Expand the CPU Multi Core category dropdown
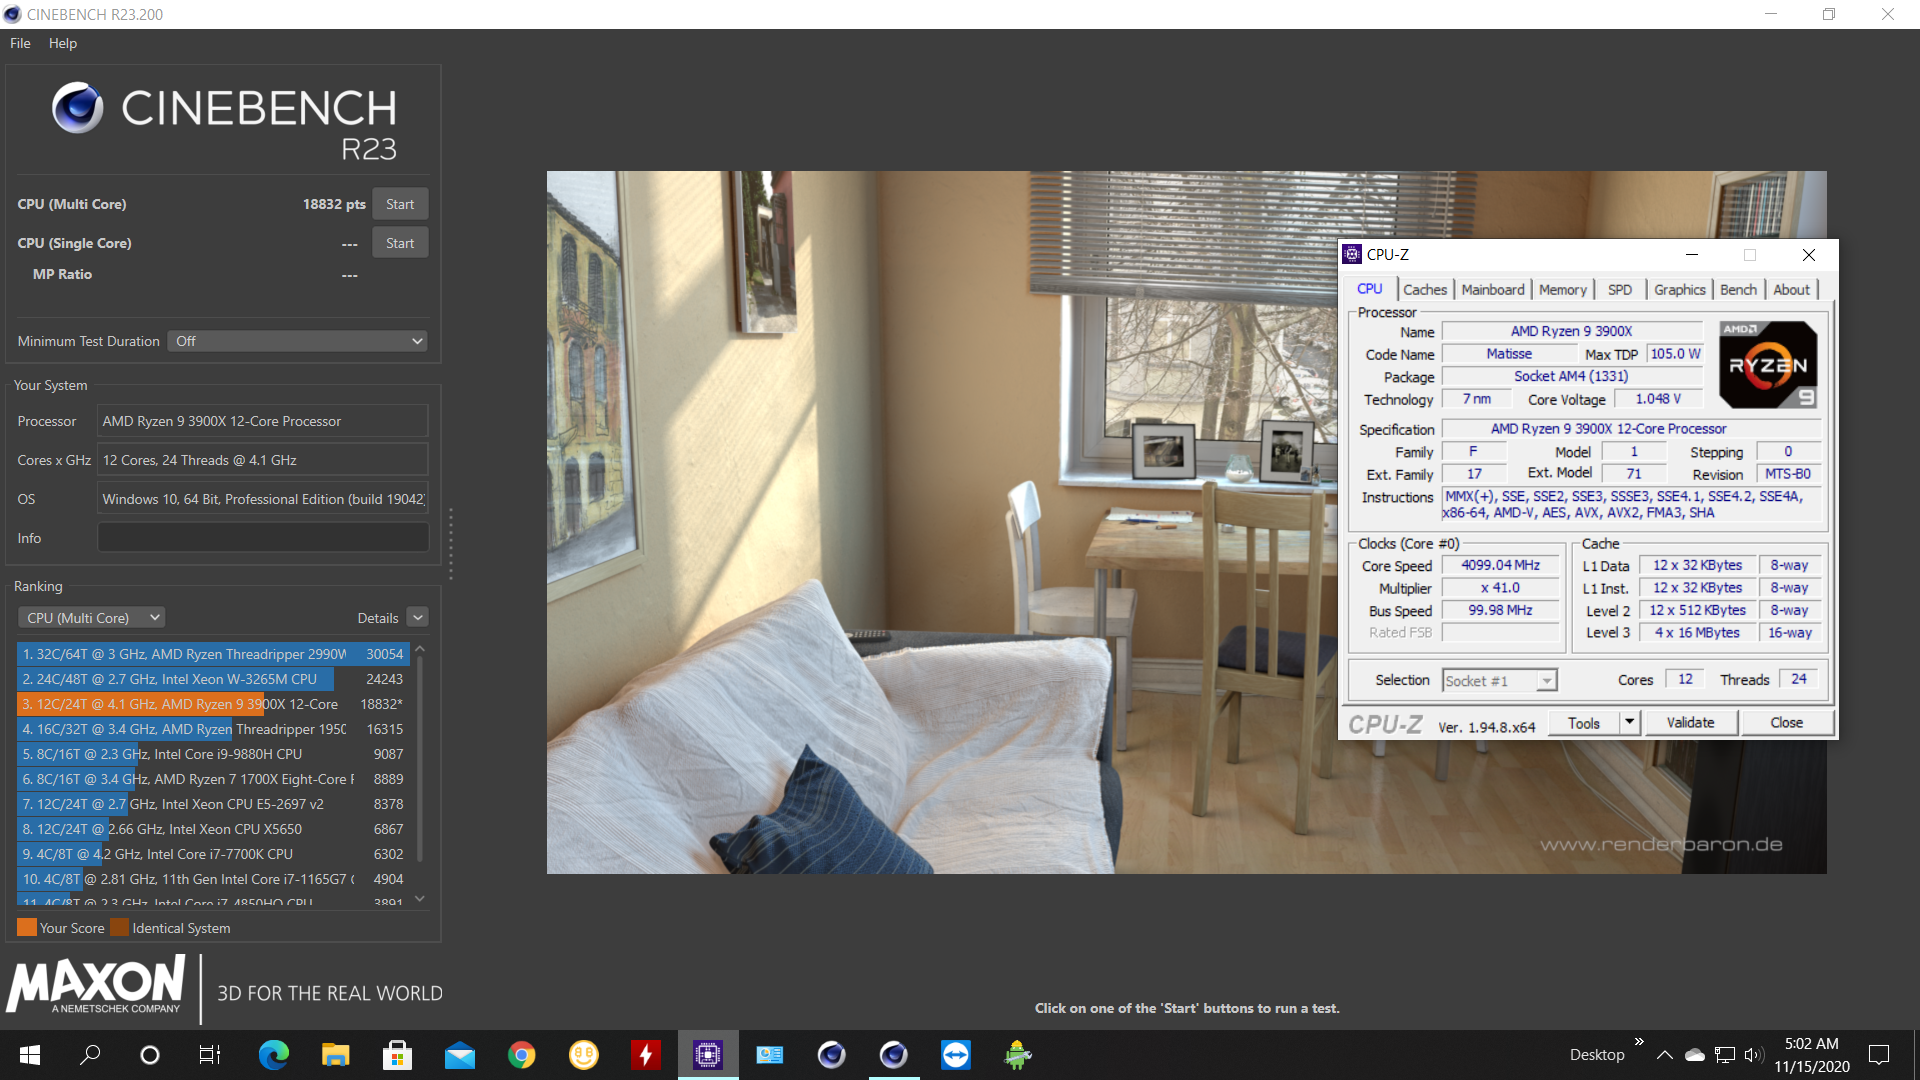This screenshot has height=1080, width=1920. tap(90, 616)
